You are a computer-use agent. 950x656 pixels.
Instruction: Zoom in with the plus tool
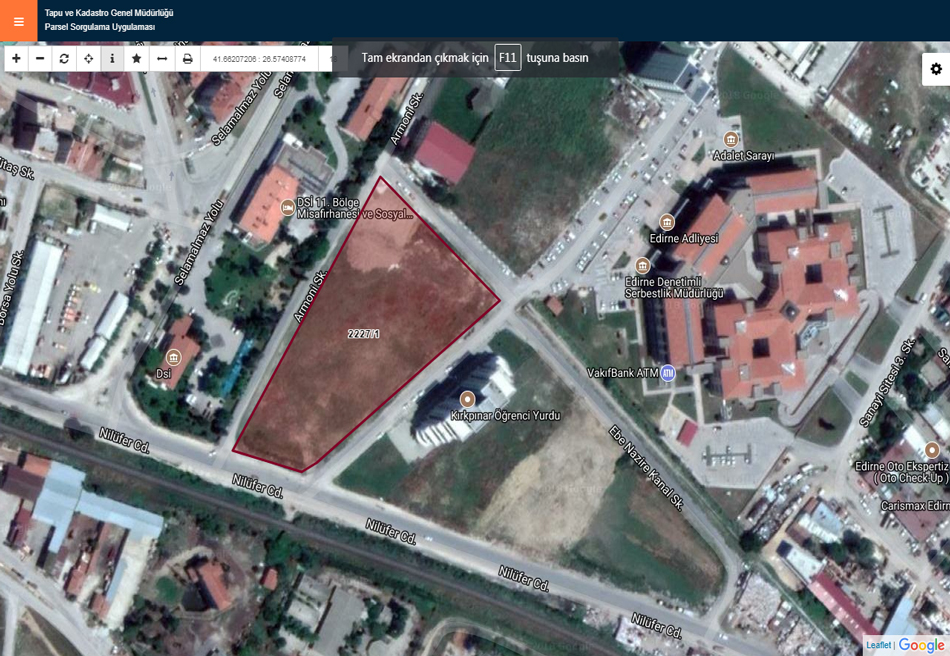point(16,59)
